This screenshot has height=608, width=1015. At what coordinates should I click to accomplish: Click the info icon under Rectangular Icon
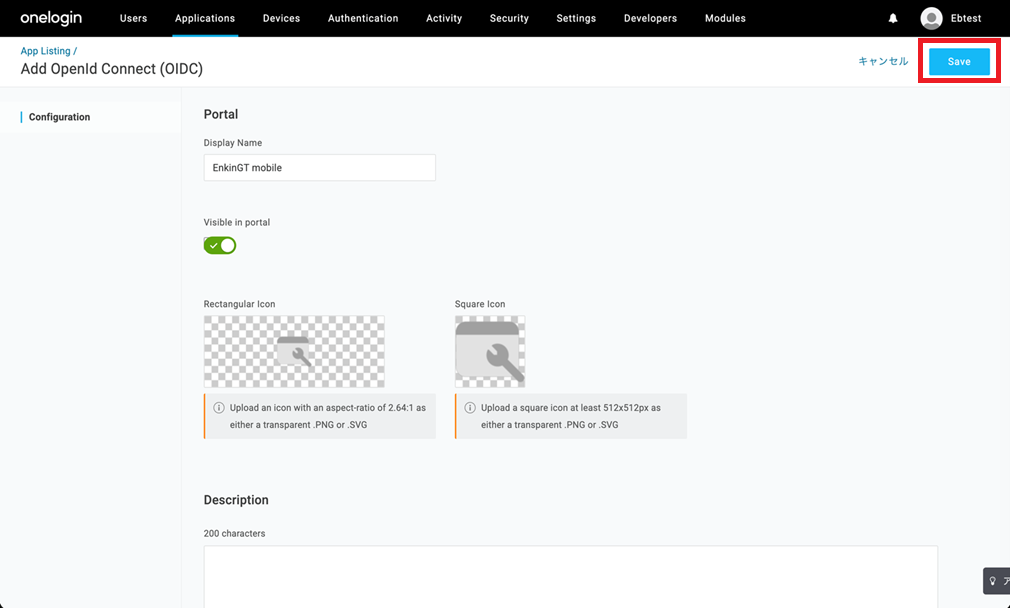219,408
